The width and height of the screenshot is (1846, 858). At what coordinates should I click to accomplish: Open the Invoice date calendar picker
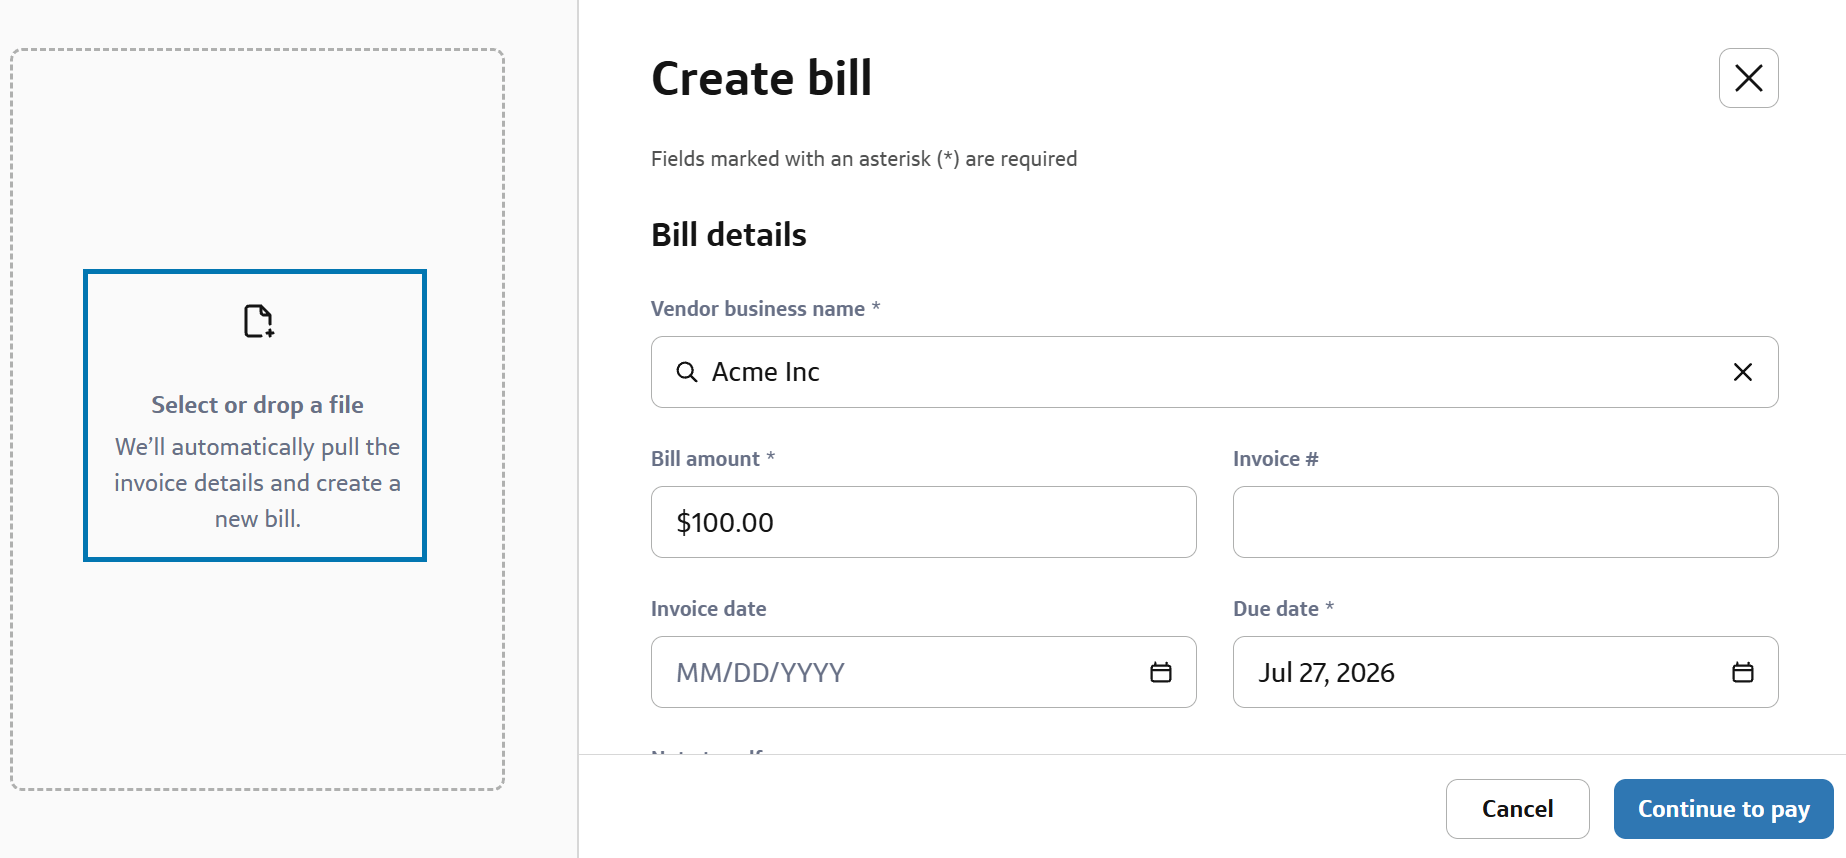click(x=1160, y=672)
